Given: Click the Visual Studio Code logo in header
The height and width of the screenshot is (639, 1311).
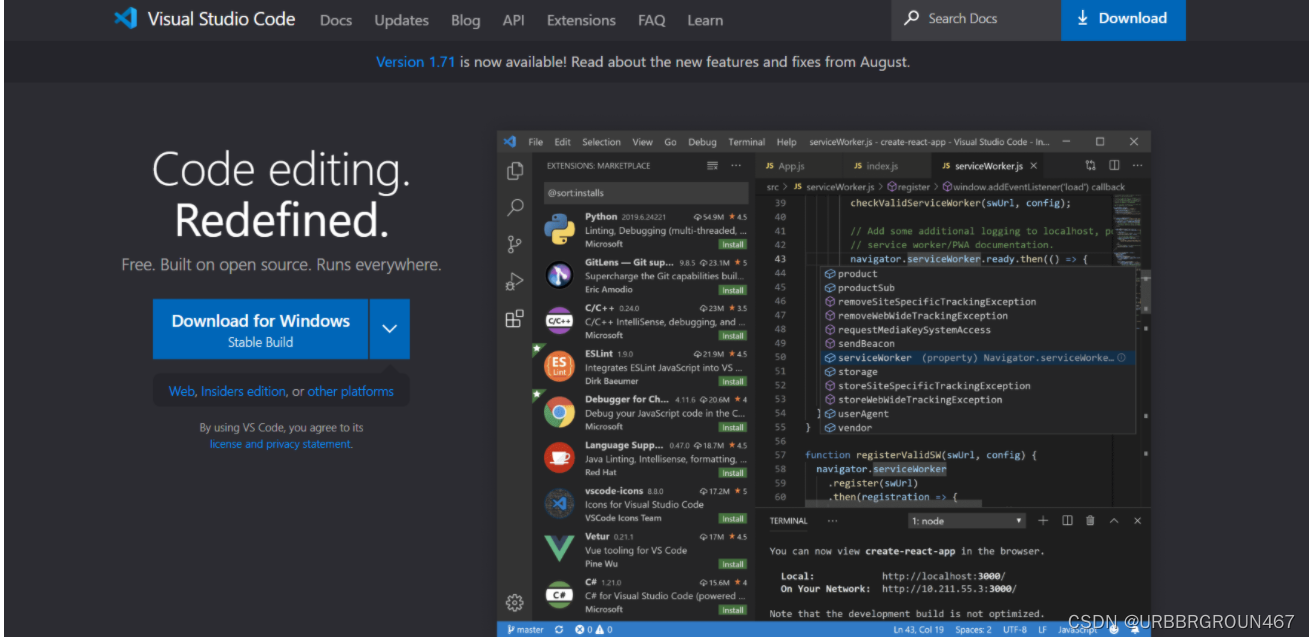Looking at the screenshot, I should pyautogui.click(x=125, y=18).
